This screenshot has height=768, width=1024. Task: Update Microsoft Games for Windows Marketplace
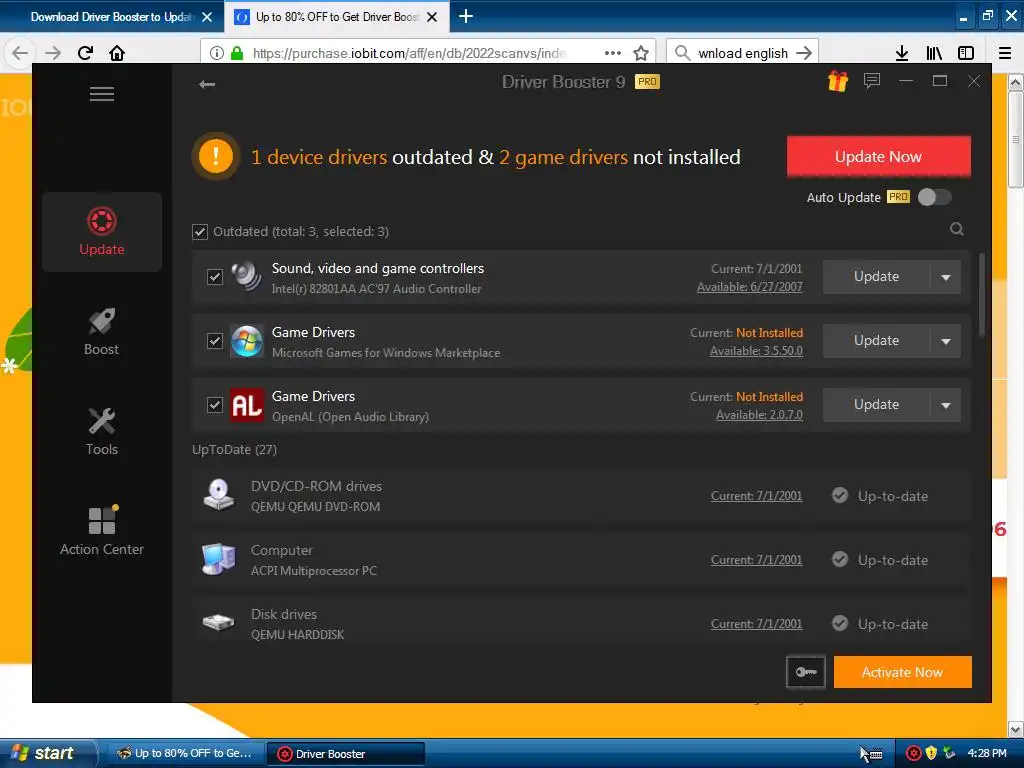pyautogui.click(x=876, y=341)
